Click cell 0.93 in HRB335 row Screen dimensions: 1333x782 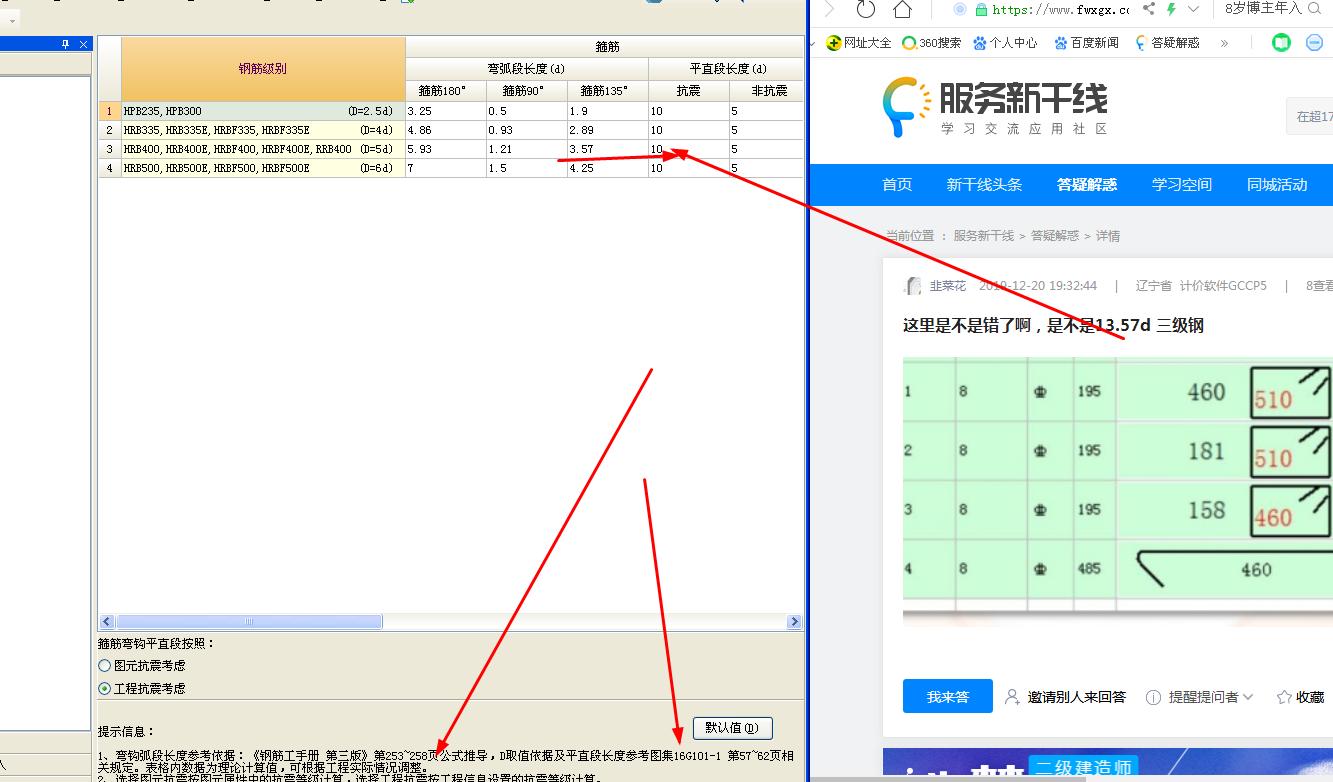(x=526, y=130)
